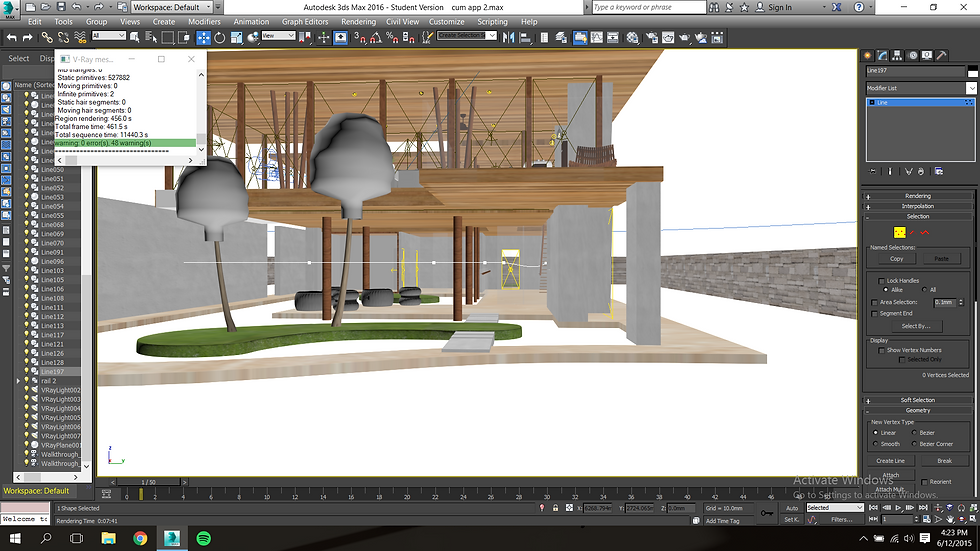The width and height of the screenshot is (980, 551).
Task: Toggle the Angle Snap icon
Action: pyautogui.click(x=376, y=38)
